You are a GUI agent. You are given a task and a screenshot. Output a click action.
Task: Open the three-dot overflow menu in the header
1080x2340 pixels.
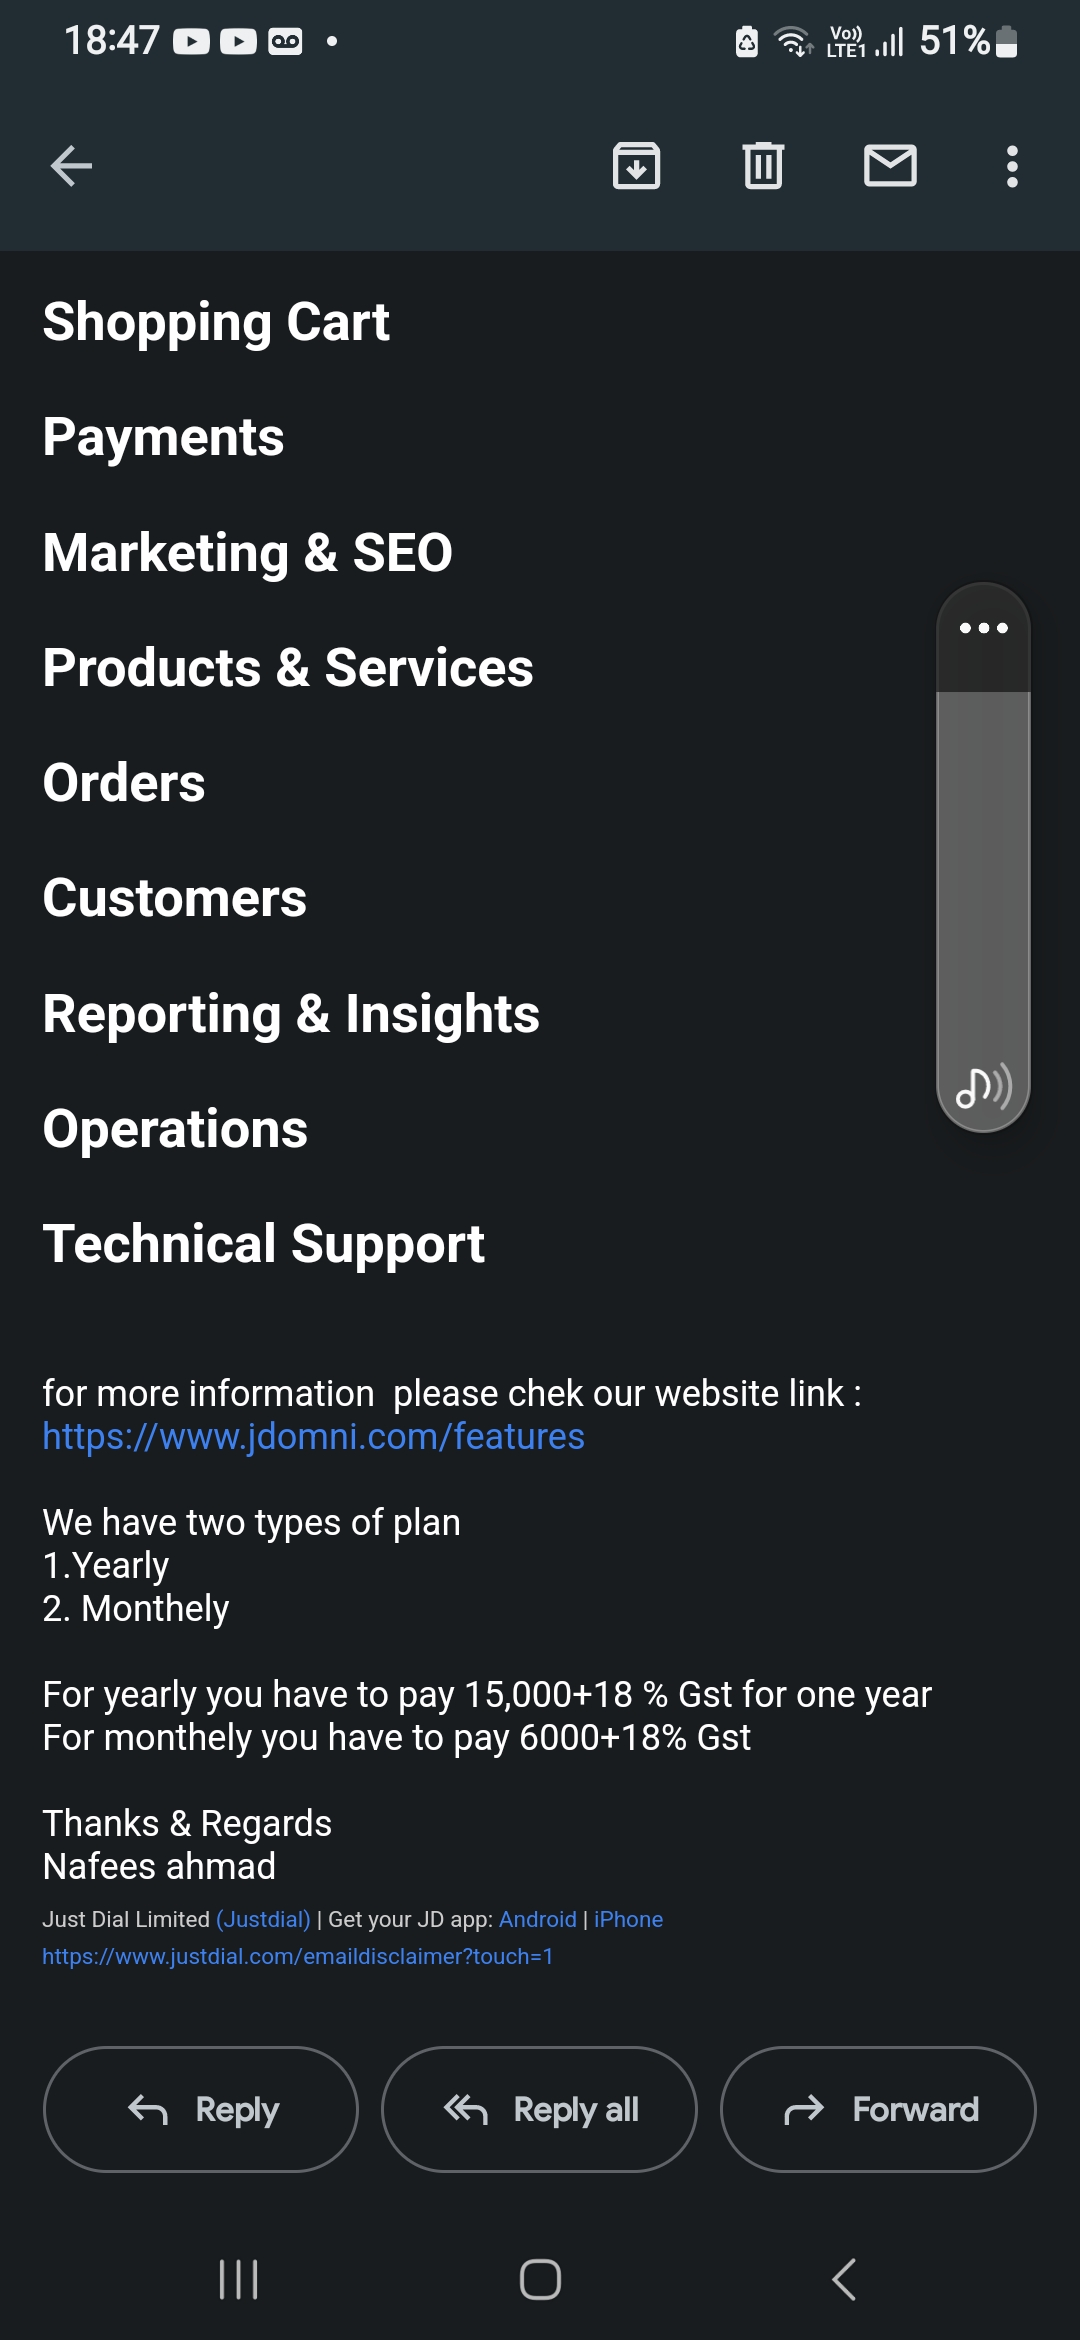1012,166
